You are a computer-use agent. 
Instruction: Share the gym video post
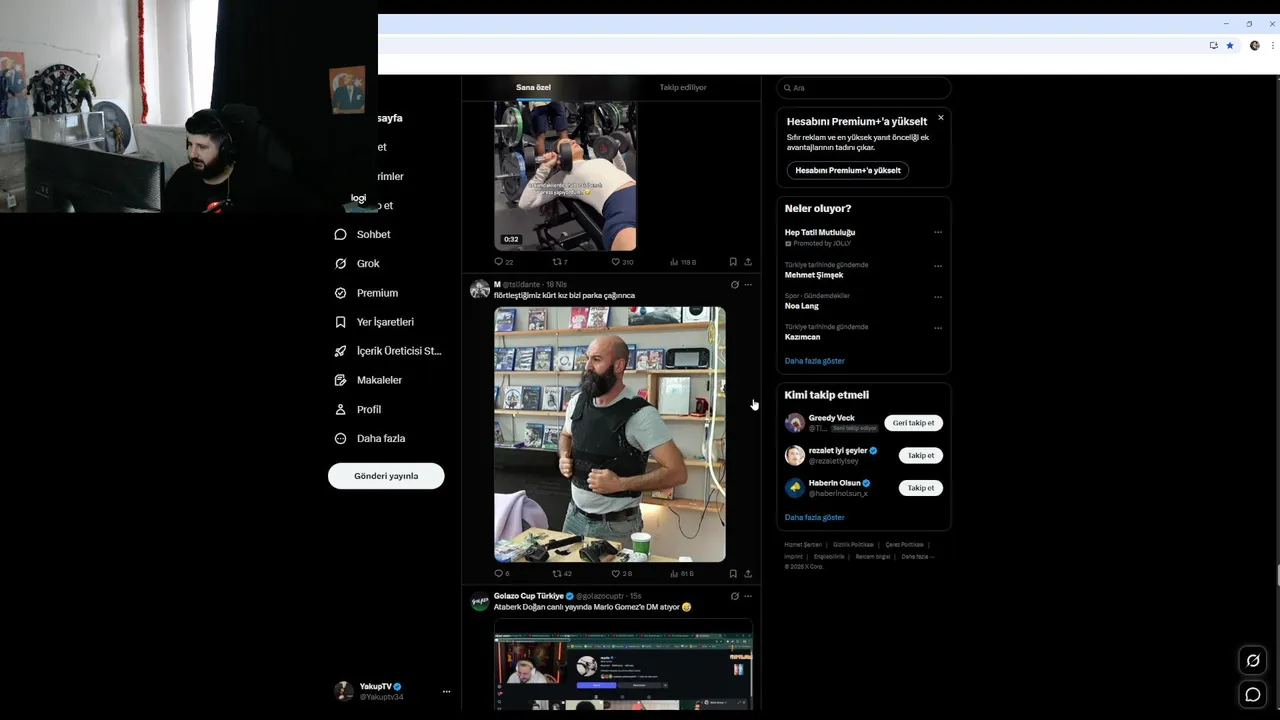[748, 262]
